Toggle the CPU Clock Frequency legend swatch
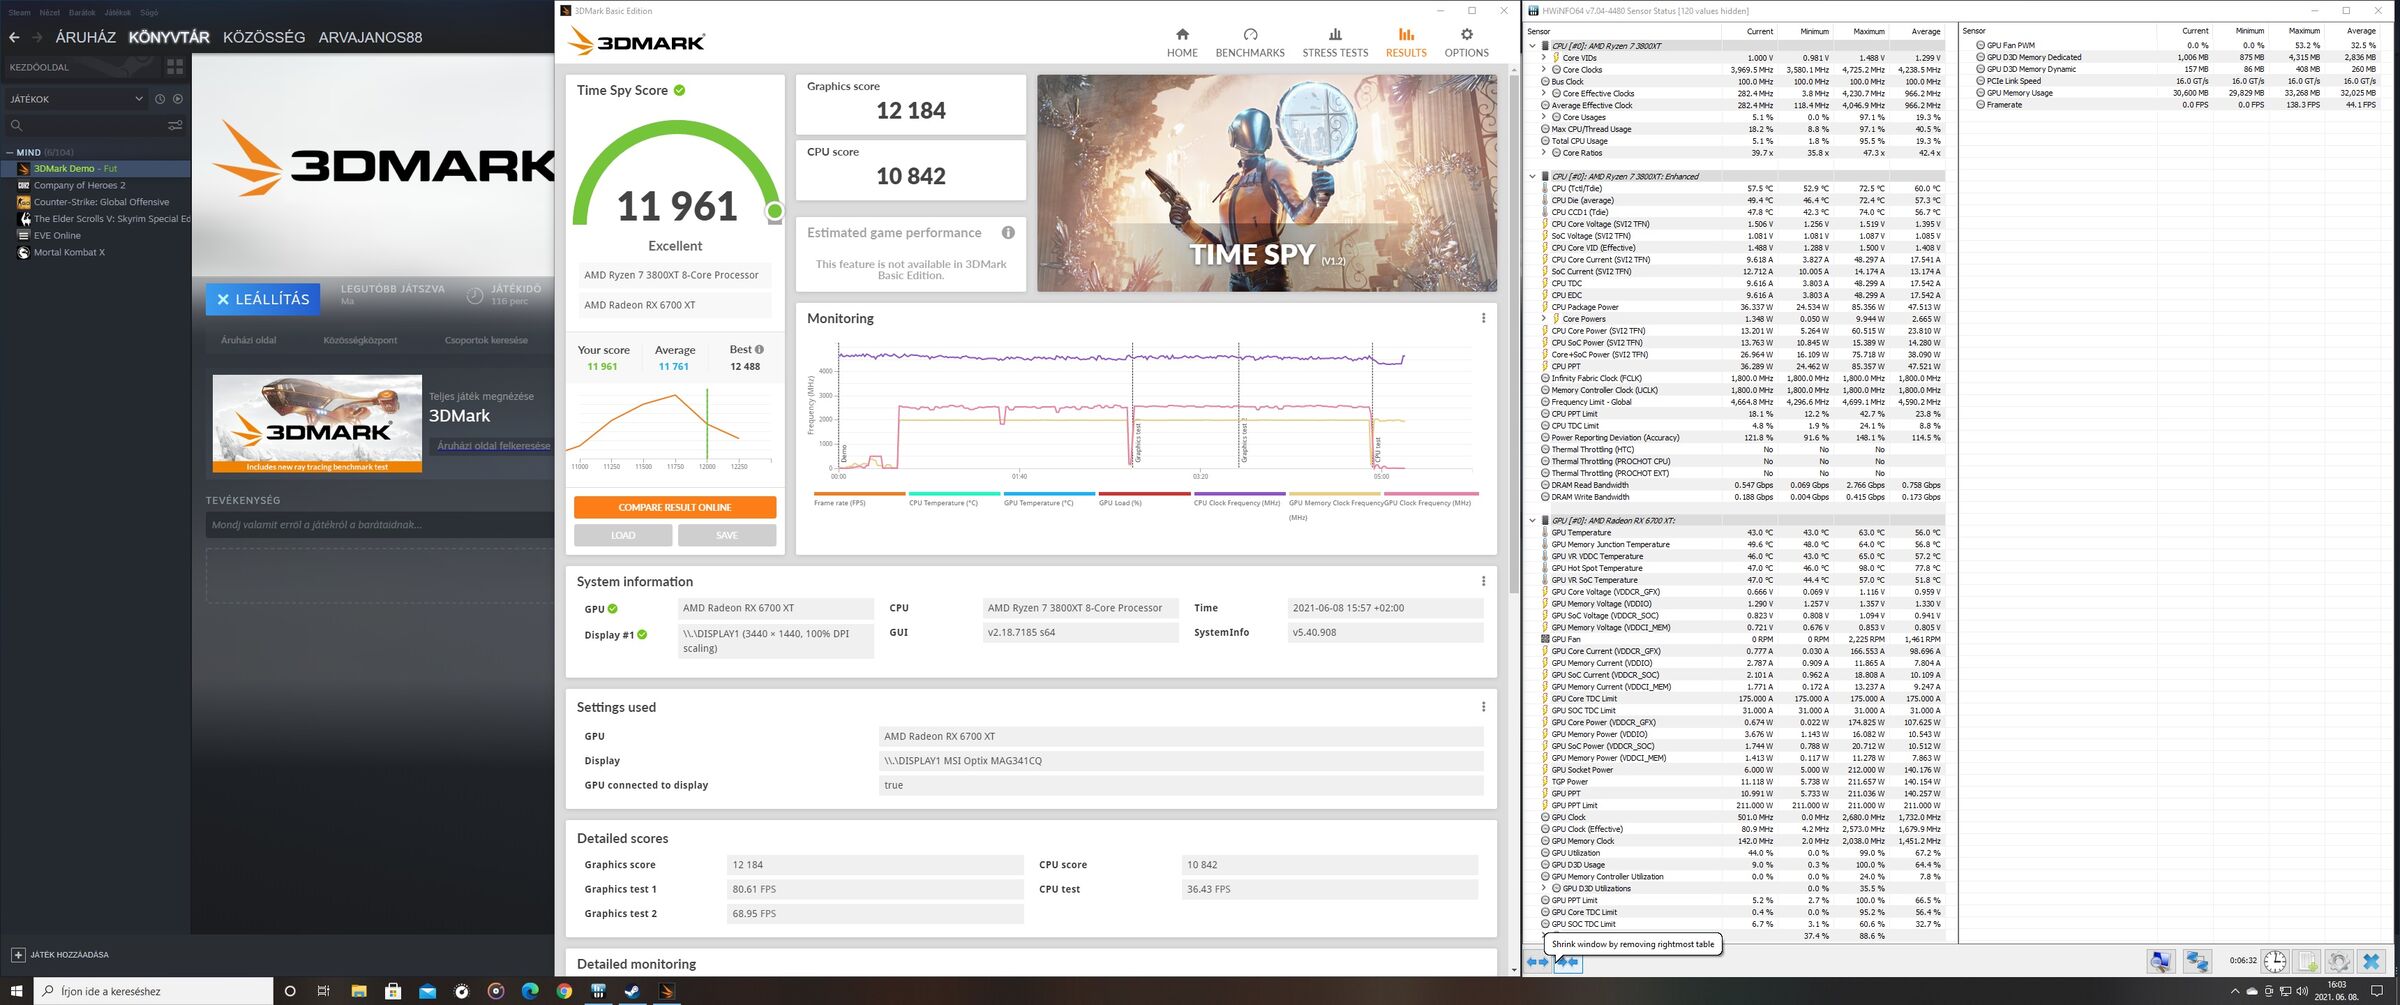Viewport: 2400px width, 1005px height. point(1239,493)
